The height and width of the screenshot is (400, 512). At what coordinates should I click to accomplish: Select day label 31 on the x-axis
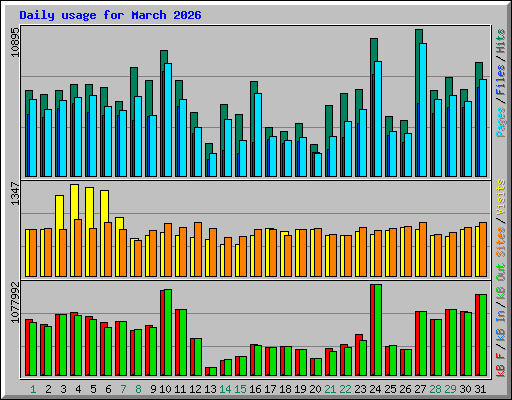point(480,389)
